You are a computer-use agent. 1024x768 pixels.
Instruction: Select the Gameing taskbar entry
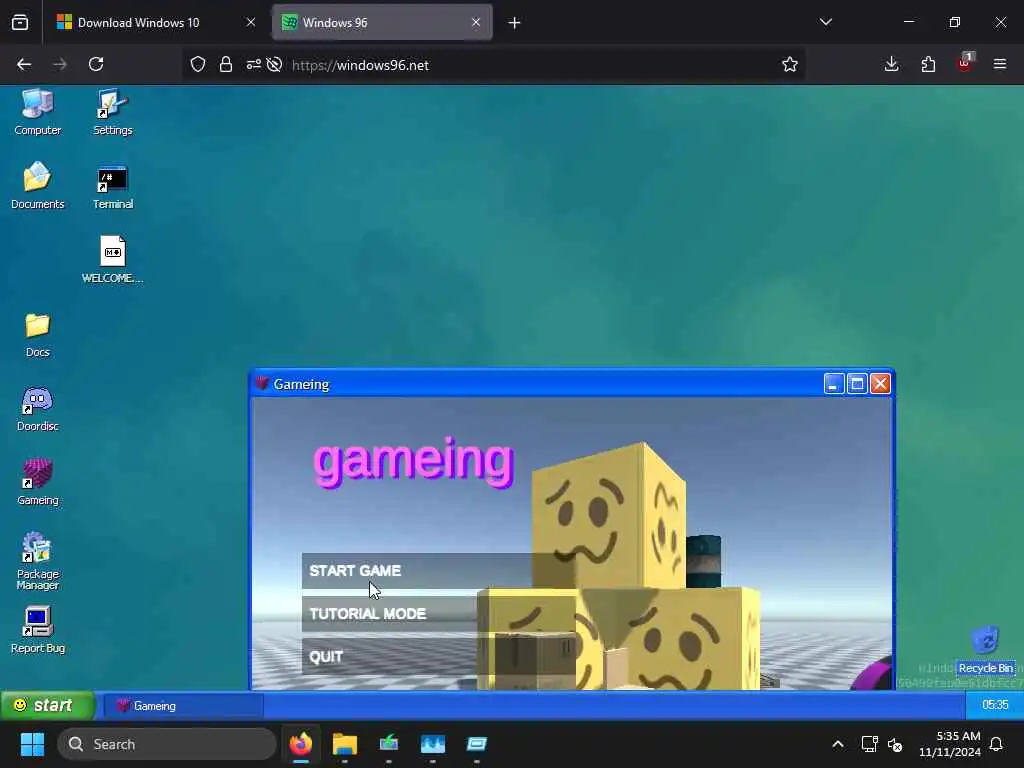tap(184, 706)
